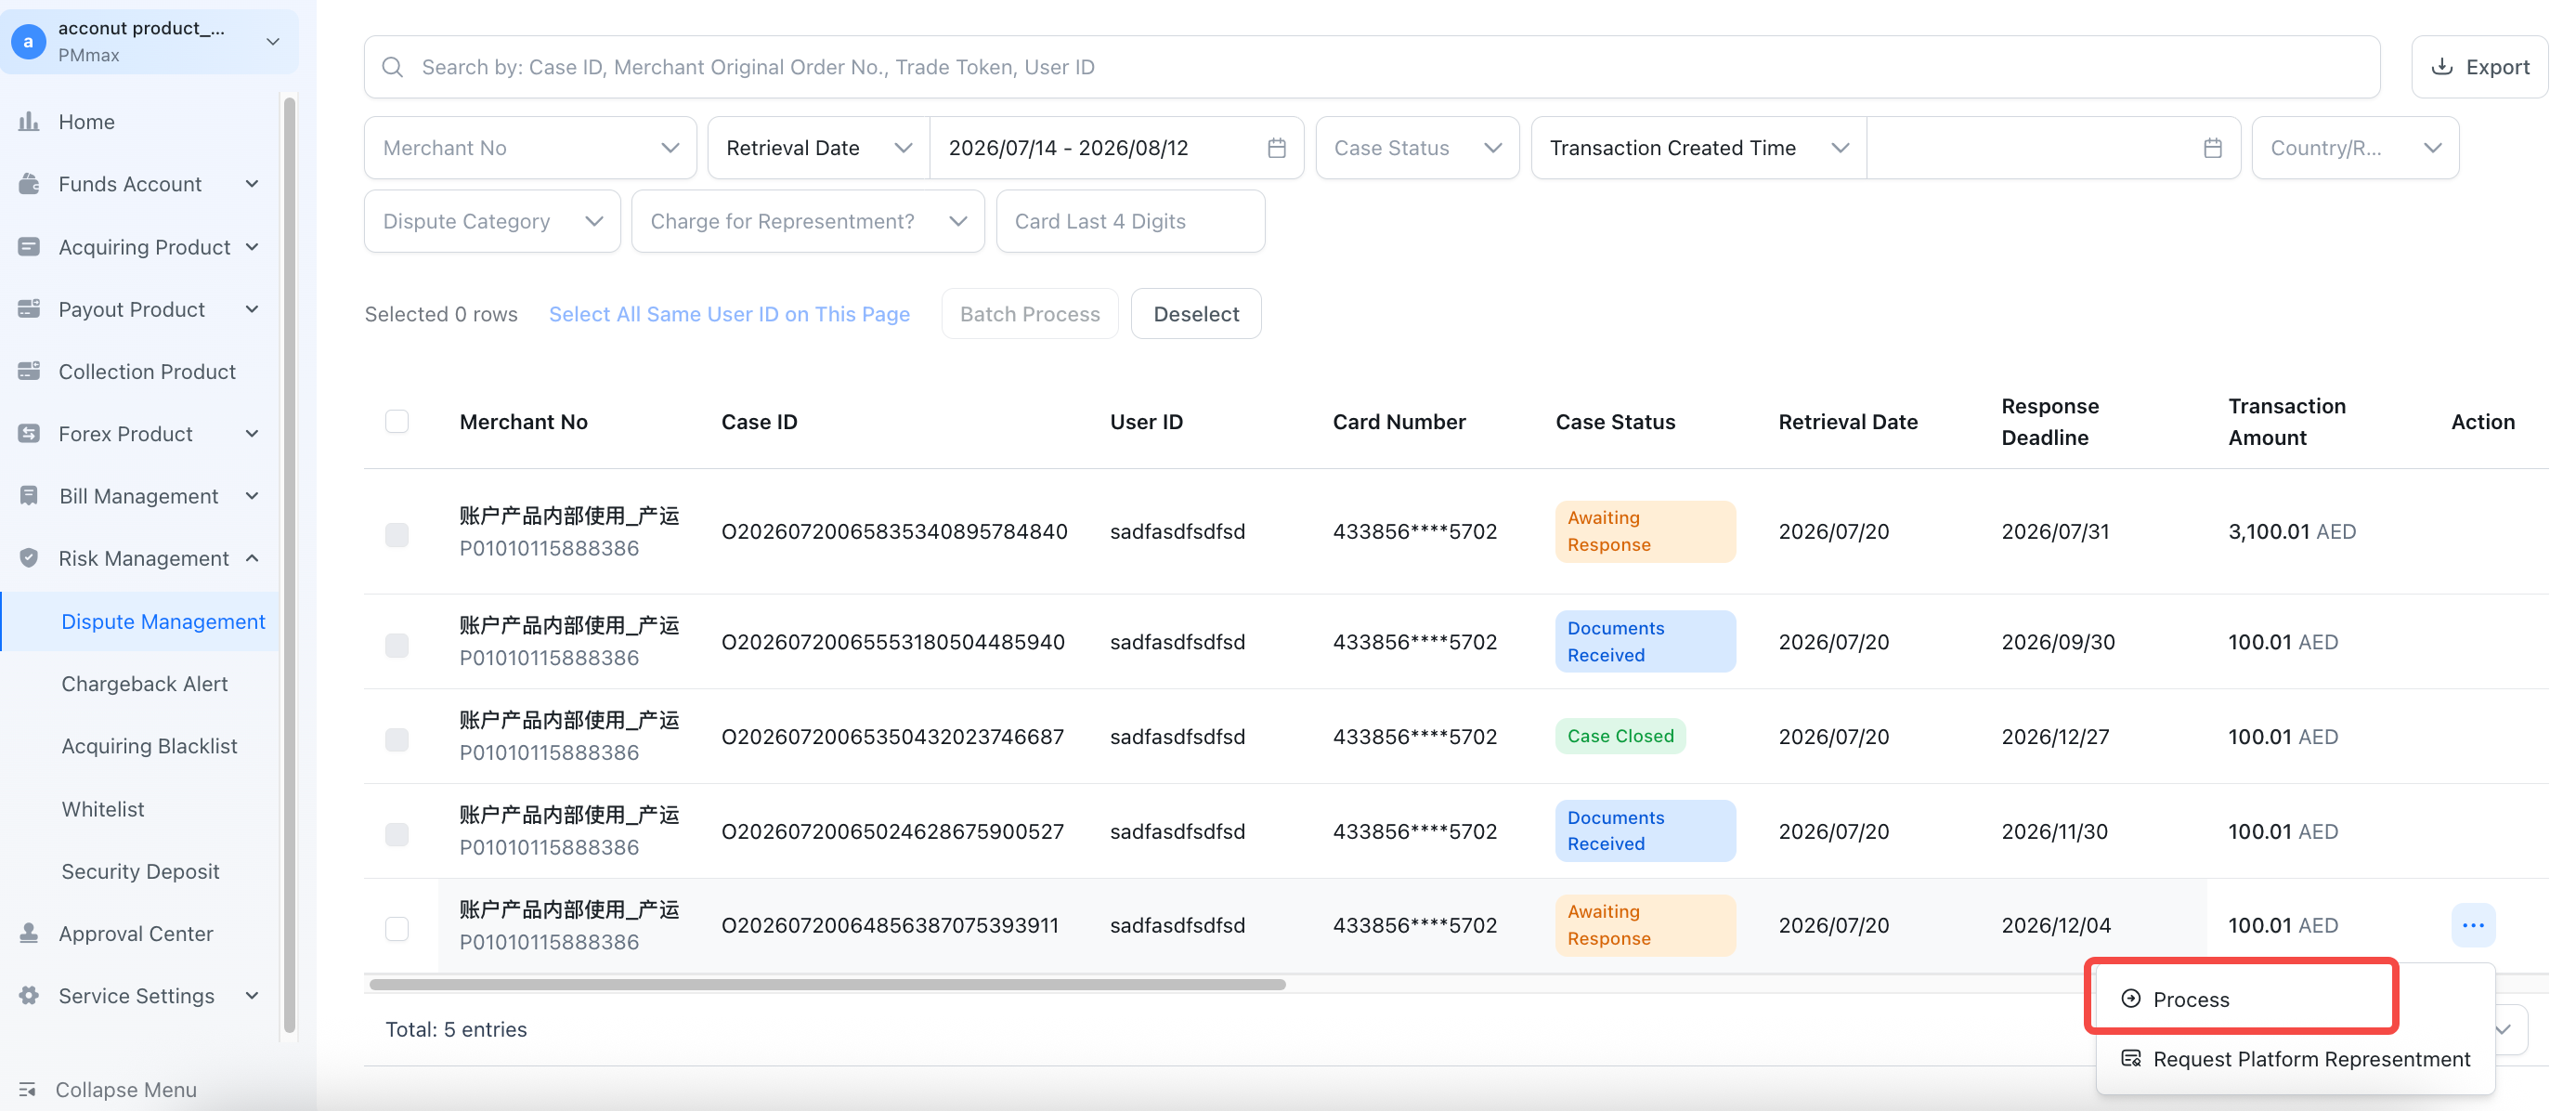Click the Case Closed status badge

click(x=1620, y=736)
